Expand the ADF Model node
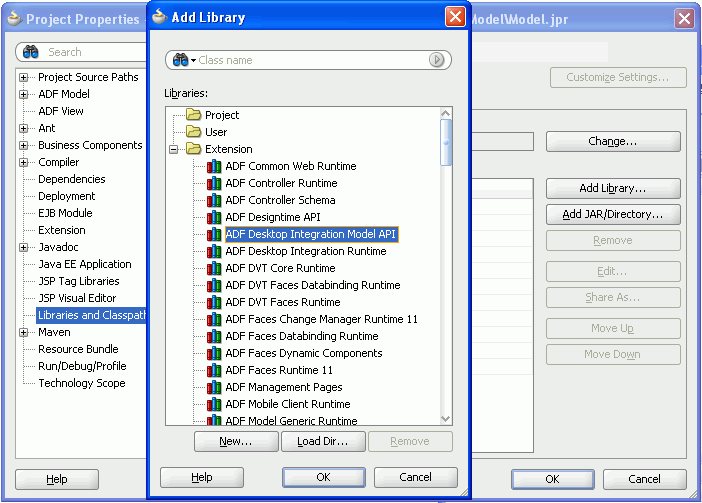 [24, 94]
